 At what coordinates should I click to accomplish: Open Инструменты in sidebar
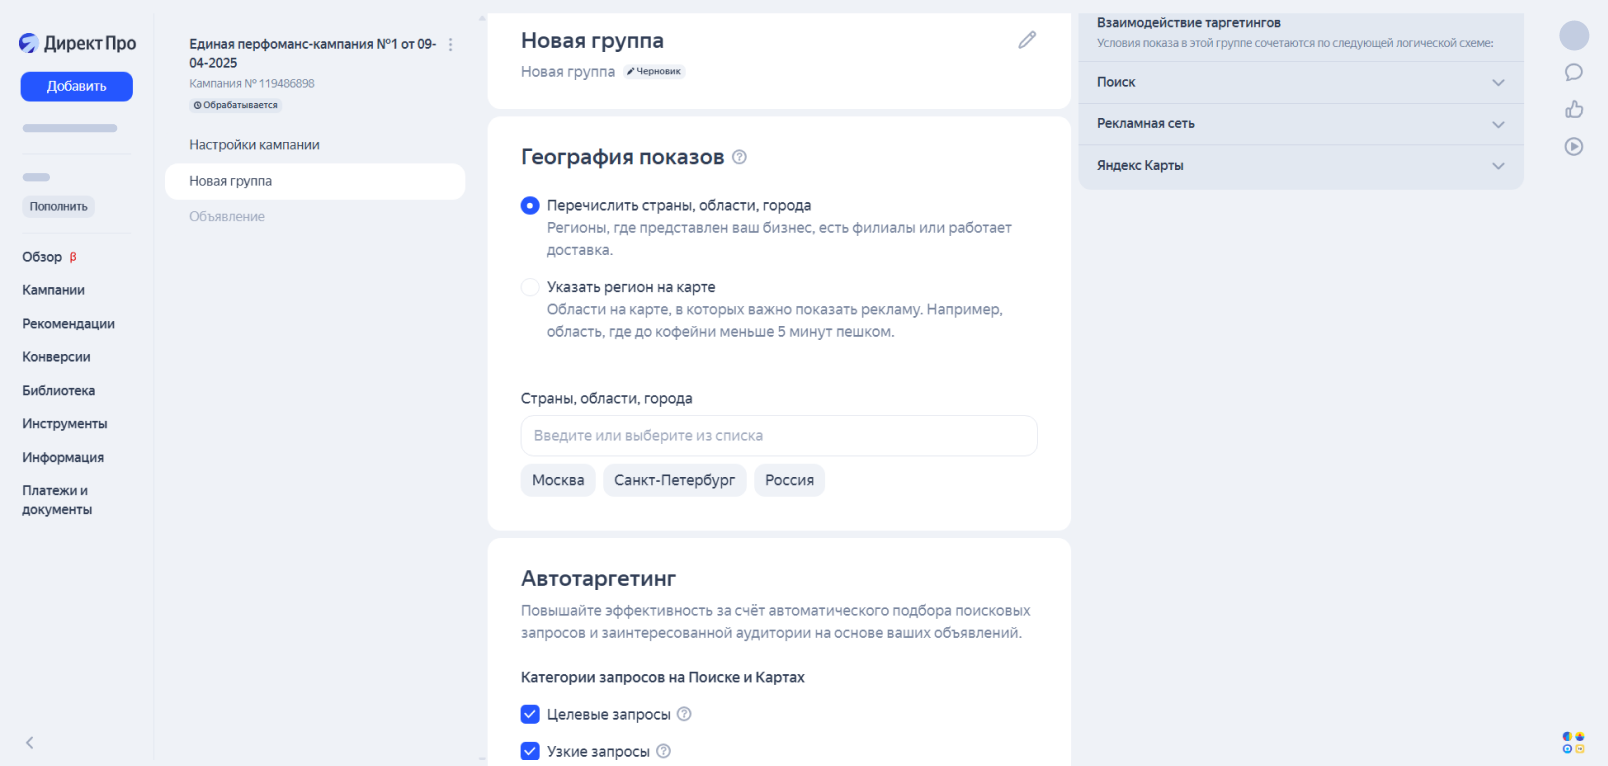point(65,424)
